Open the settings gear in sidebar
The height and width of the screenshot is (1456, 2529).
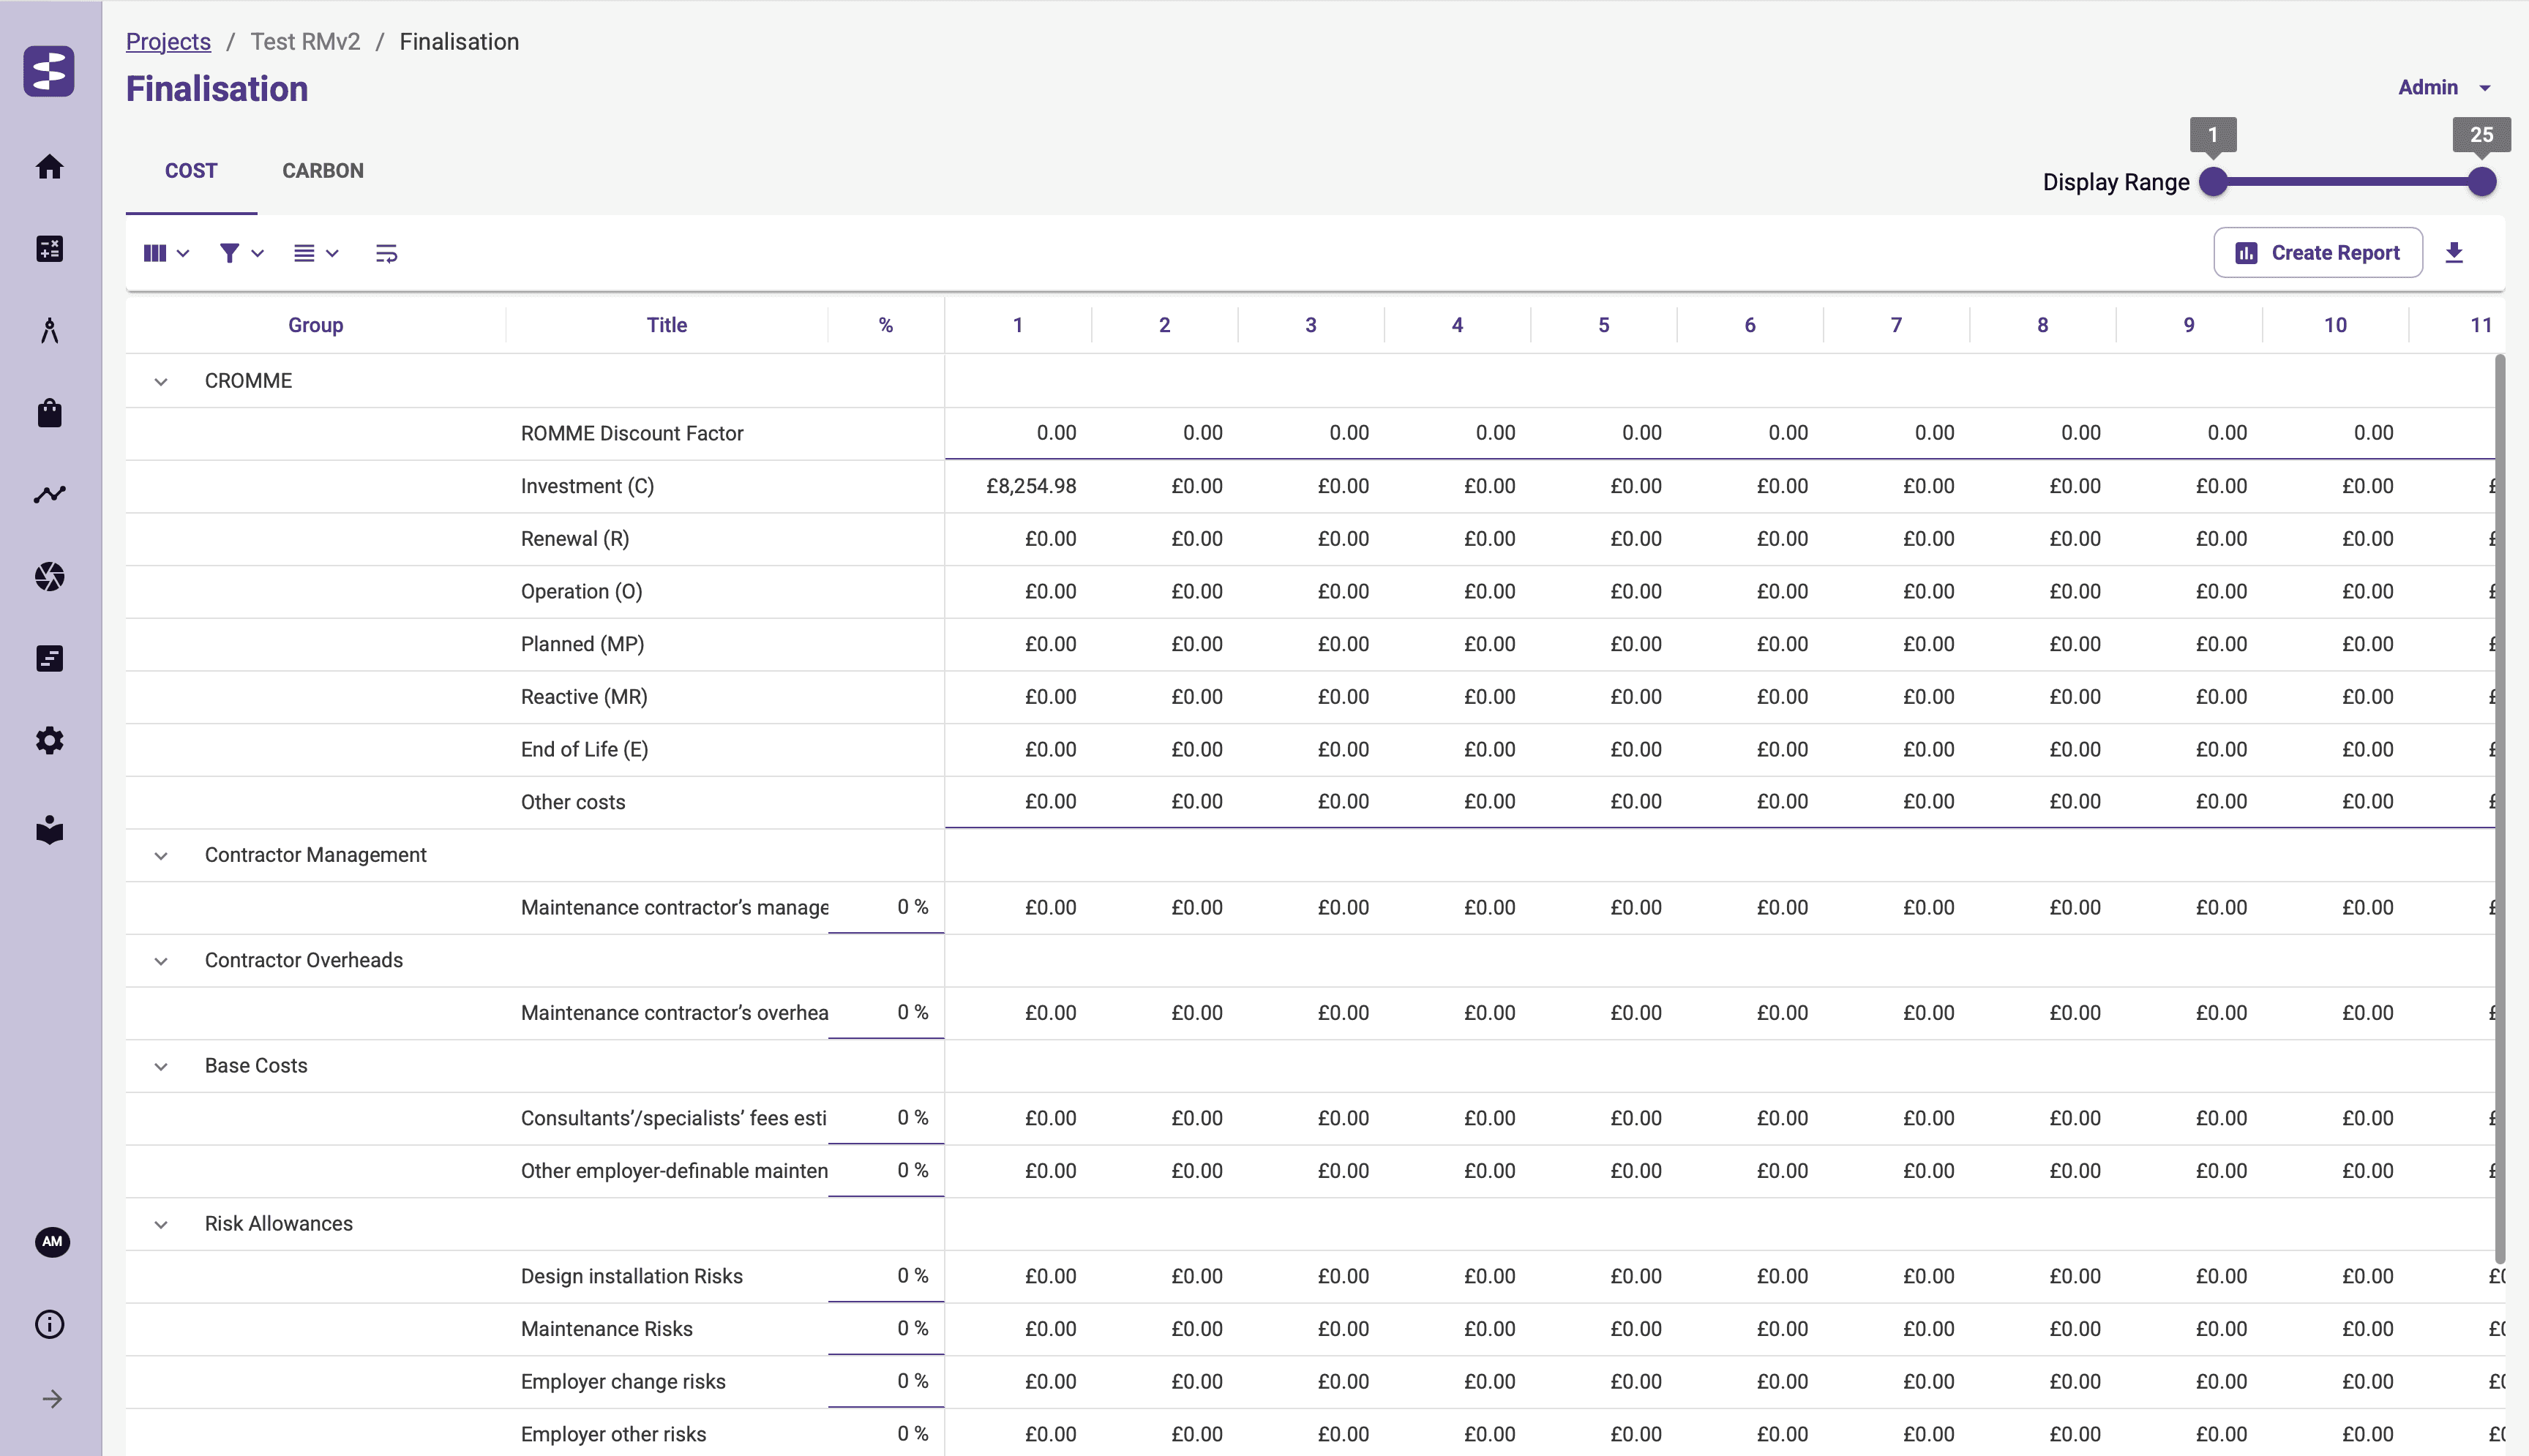[x=49, y=740]
